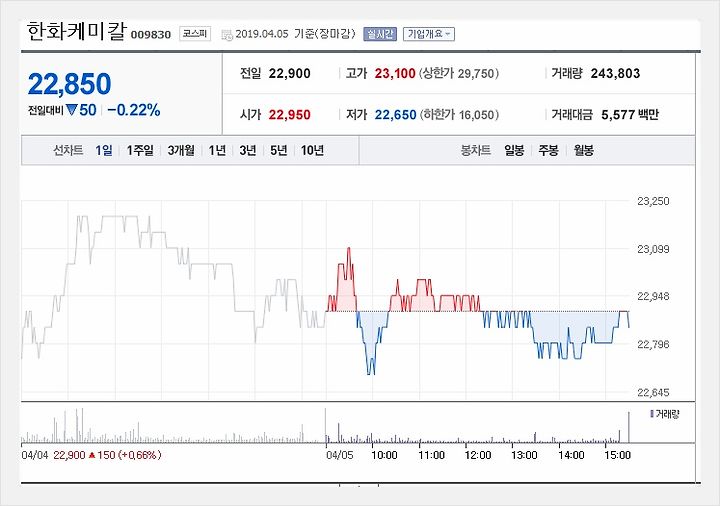The image size is (720, 506).
Task: Click the 22,645 y-axis label
Action: [653, 392]
